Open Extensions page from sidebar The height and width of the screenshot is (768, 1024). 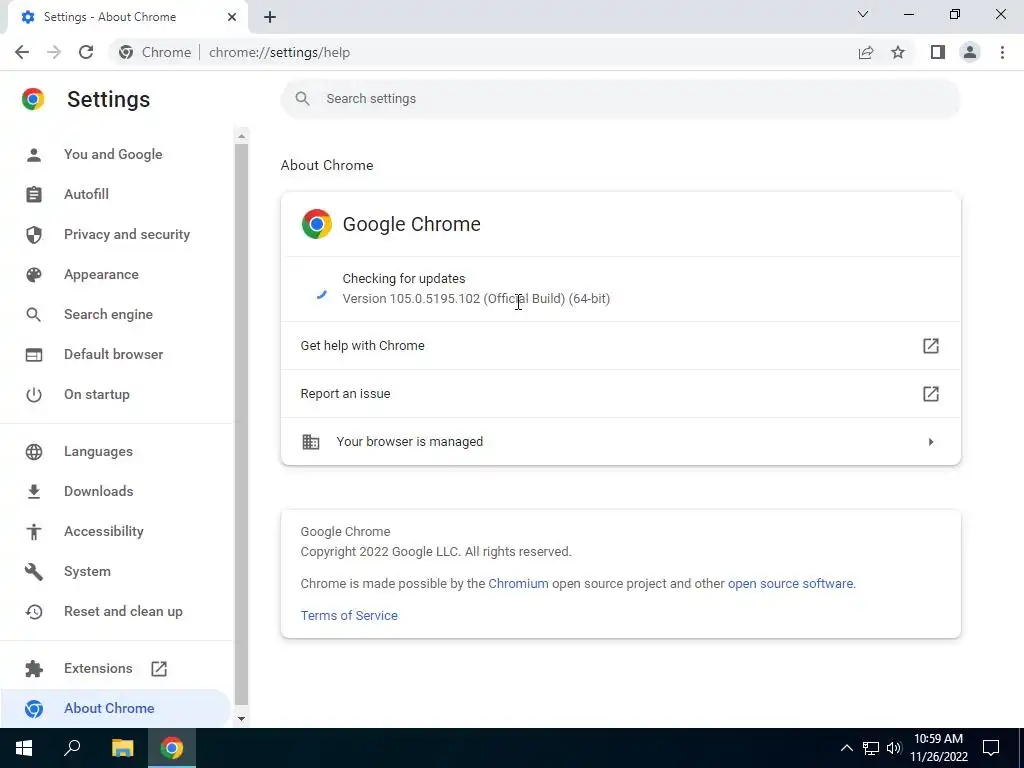point(98,668)
